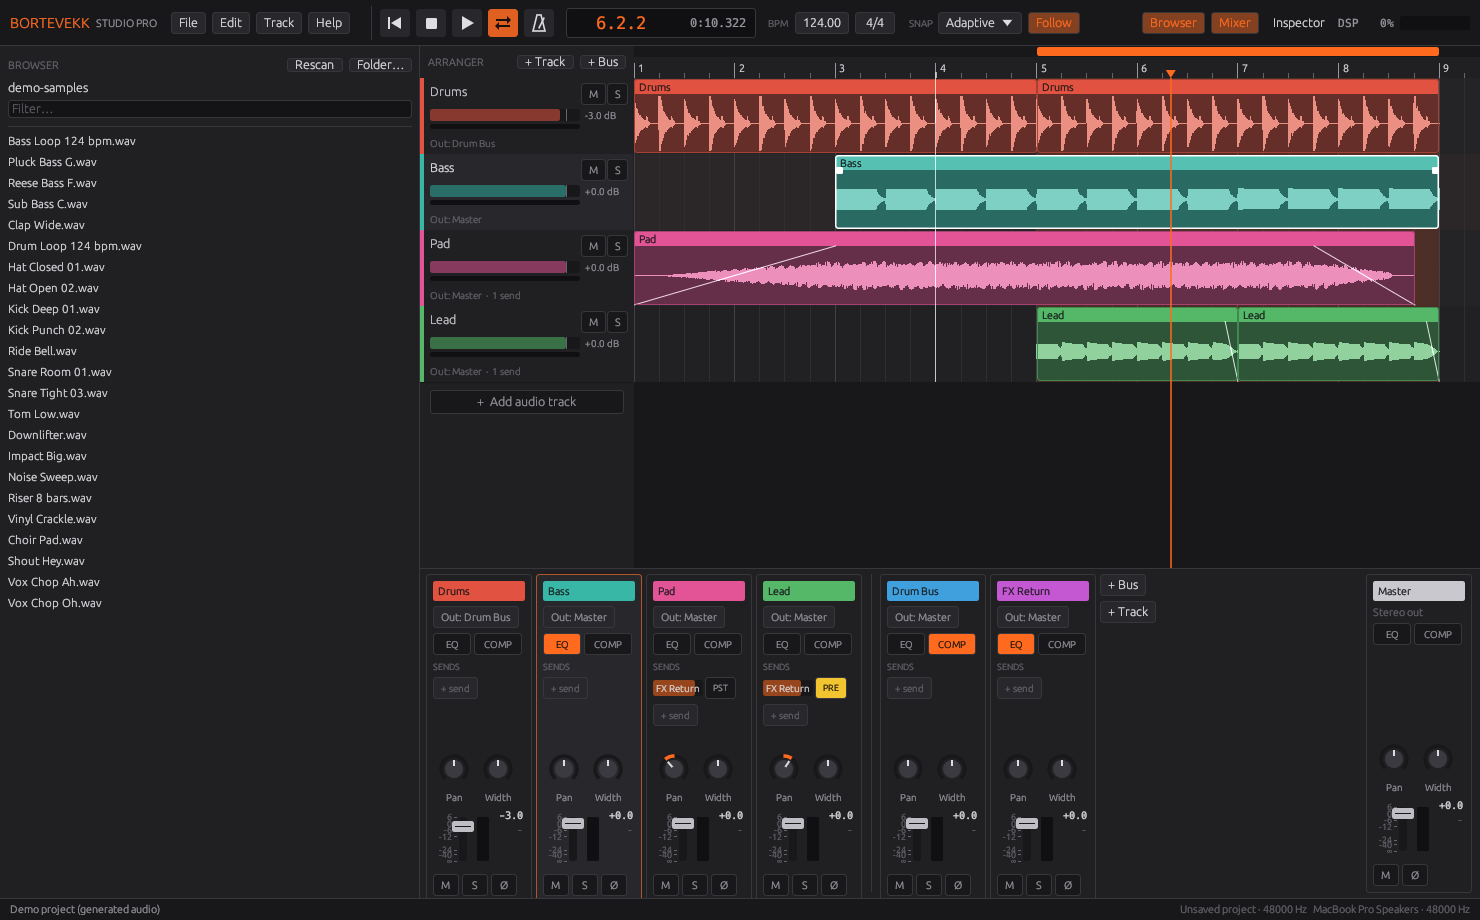
Task: Mute the Lead track in arranger
Action: tap(593, 322)
